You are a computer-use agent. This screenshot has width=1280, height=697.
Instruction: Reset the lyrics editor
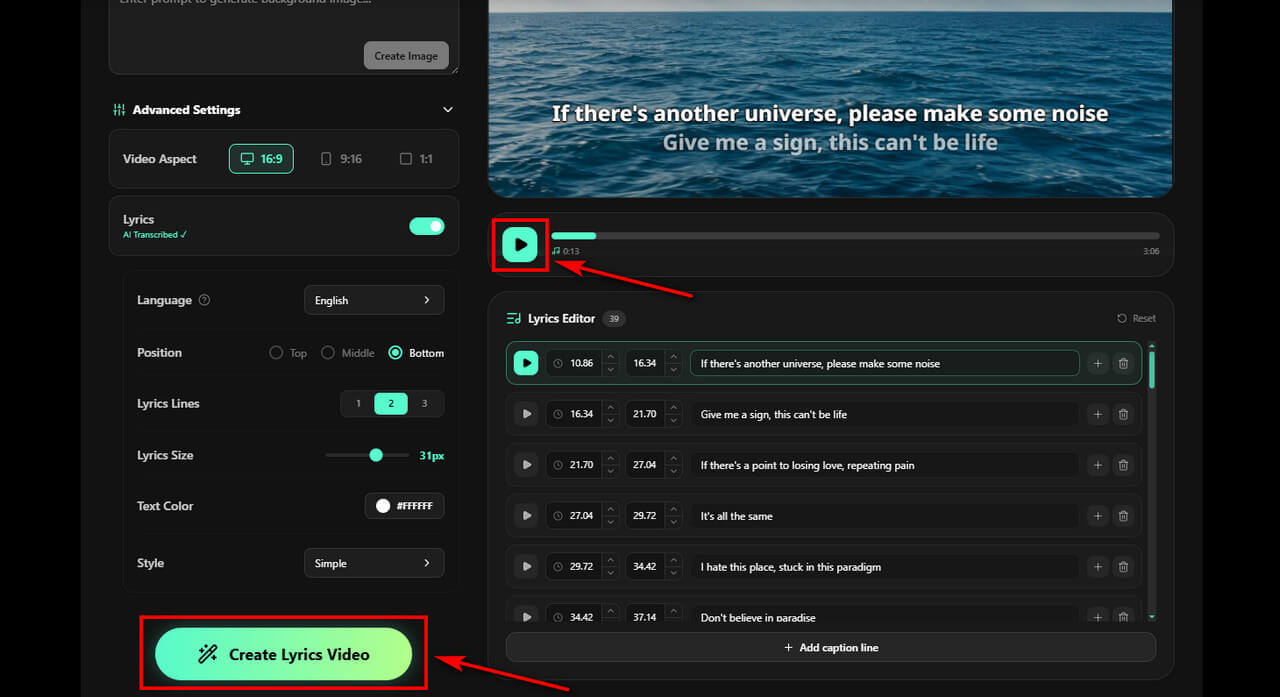(x=1136, y=318)
